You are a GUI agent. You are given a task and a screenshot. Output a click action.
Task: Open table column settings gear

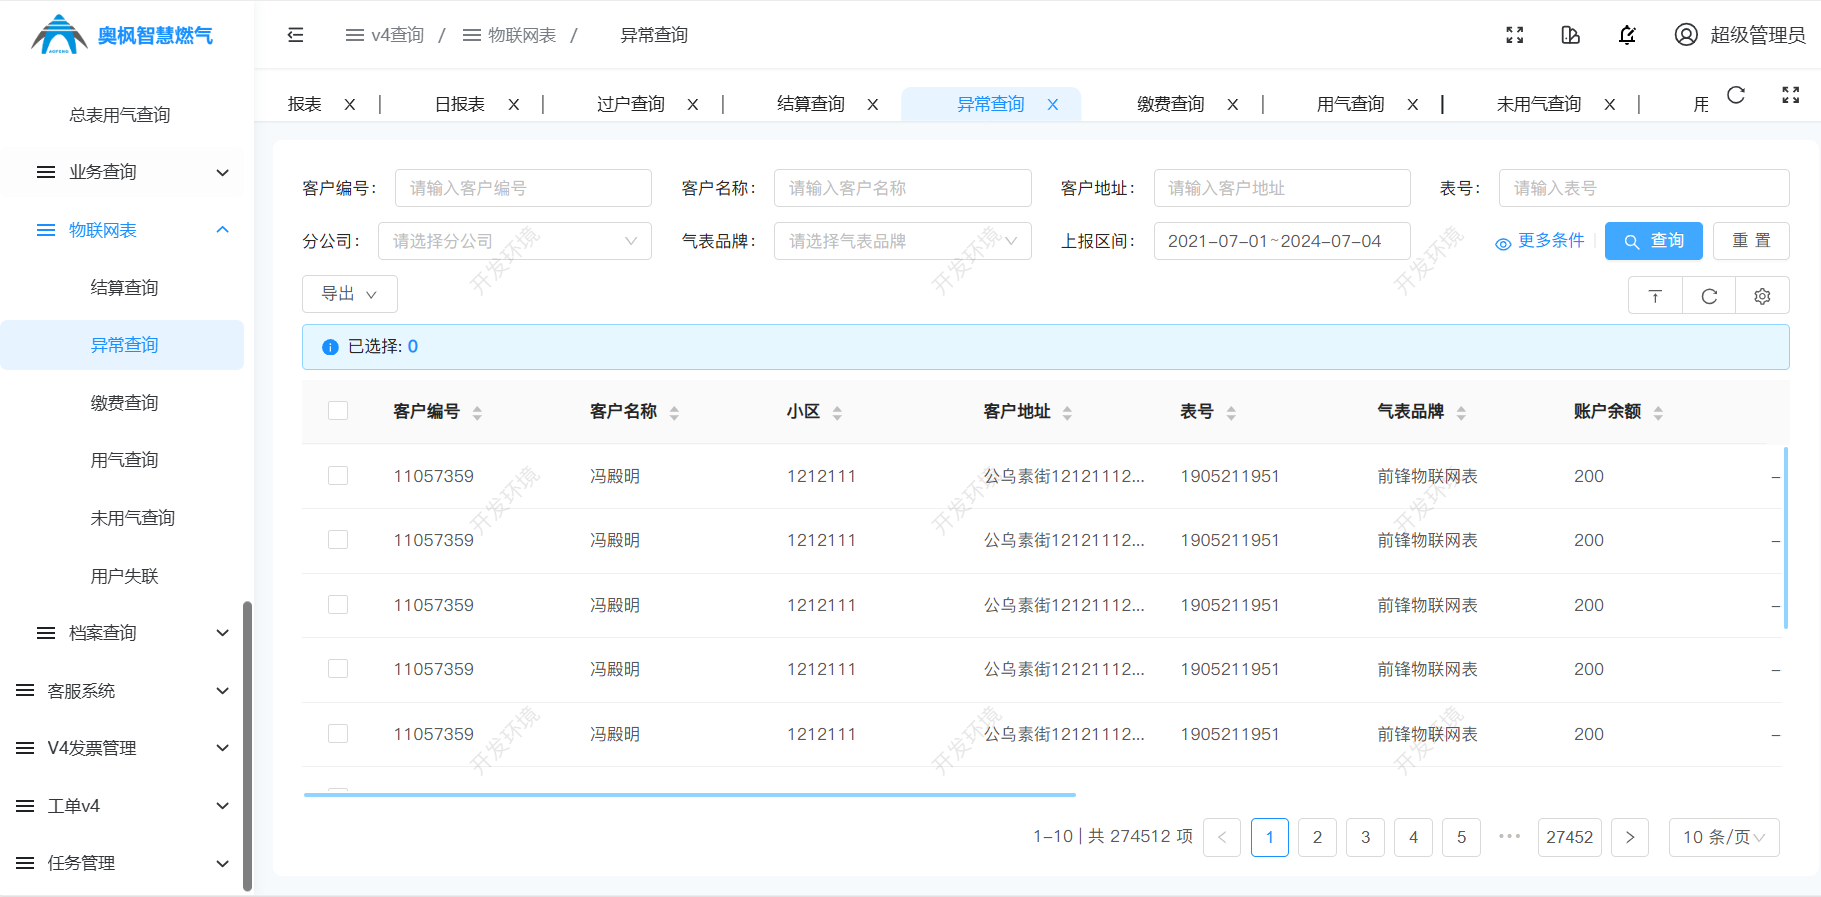point(1762,296)
